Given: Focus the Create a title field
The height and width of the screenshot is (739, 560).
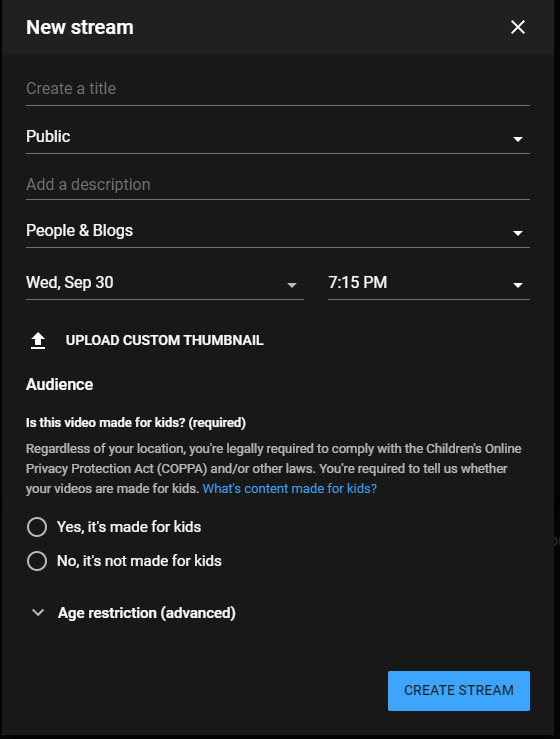Looking at the screenshot, I should 278,90.
